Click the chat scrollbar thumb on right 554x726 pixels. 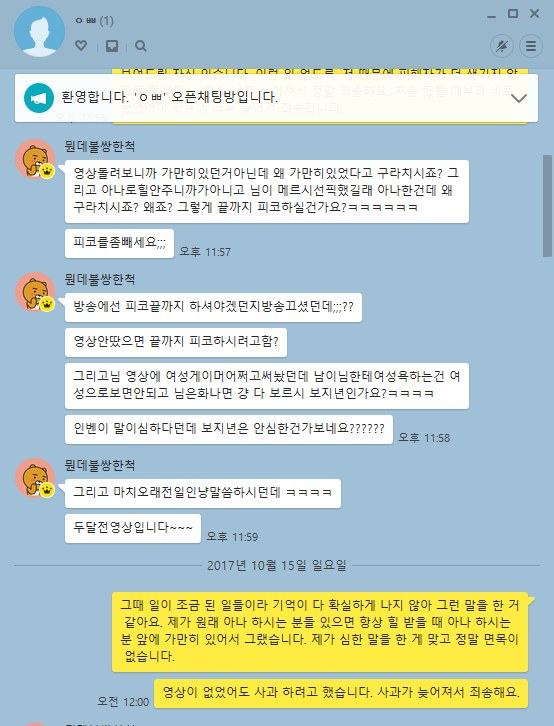547,206
